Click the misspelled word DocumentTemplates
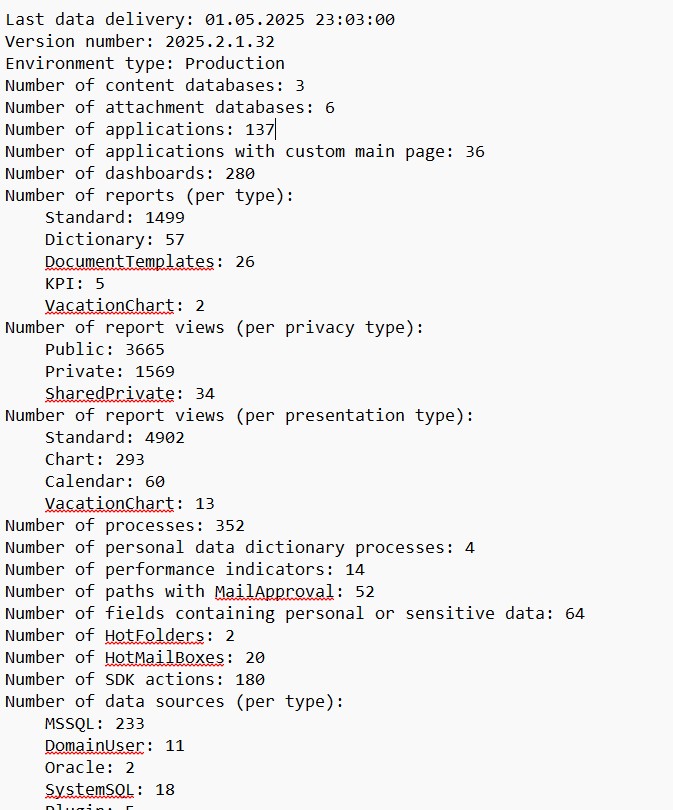This screenshot has width=673, height=810. coord(129,261)
